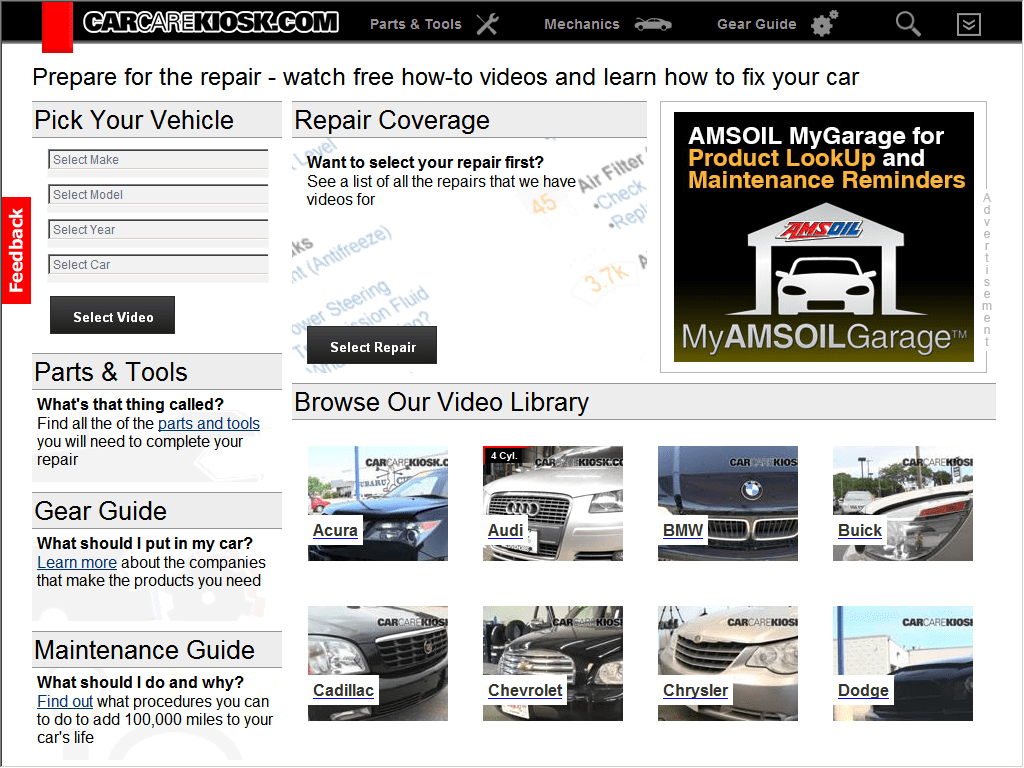Click the Maintenance Guide heading
Viewport: 1024px width, 768px height.
(144, 650)
